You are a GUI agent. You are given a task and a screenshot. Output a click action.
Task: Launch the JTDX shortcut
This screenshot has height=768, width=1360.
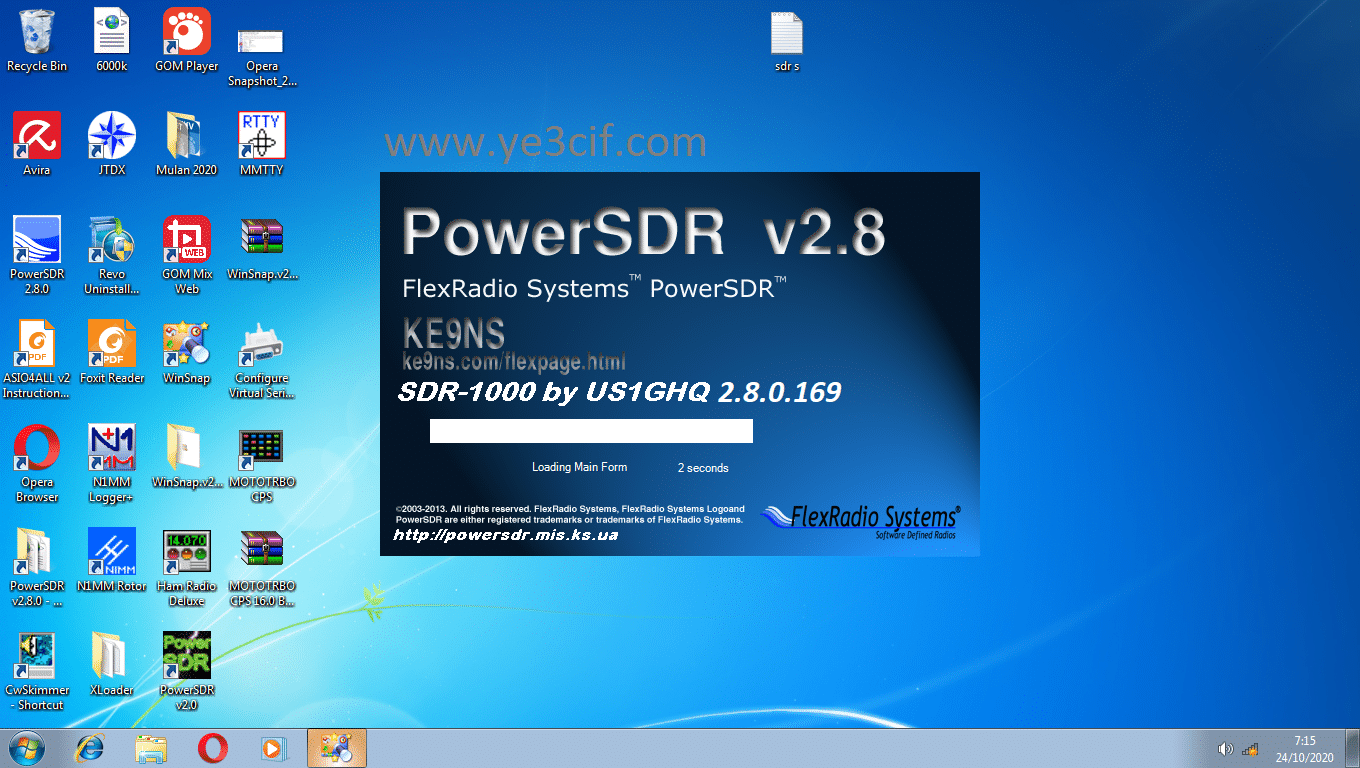(112, 144)
